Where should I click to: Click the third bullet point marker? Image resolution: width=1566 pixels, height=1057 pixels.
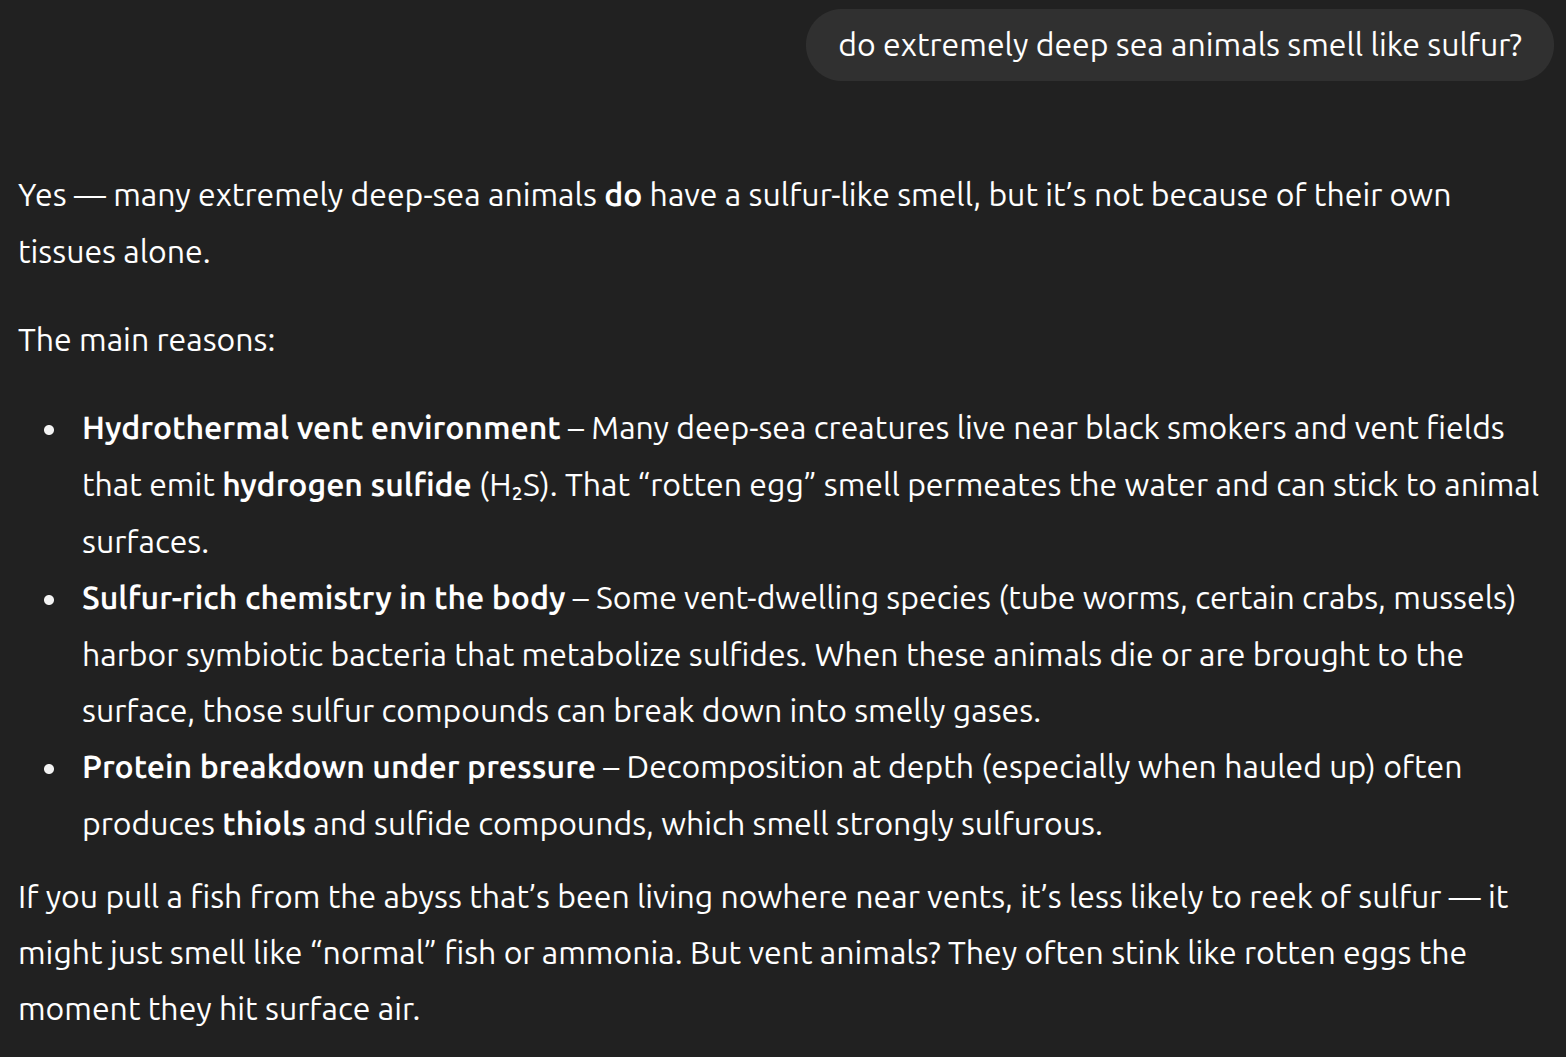click(49, 770)
